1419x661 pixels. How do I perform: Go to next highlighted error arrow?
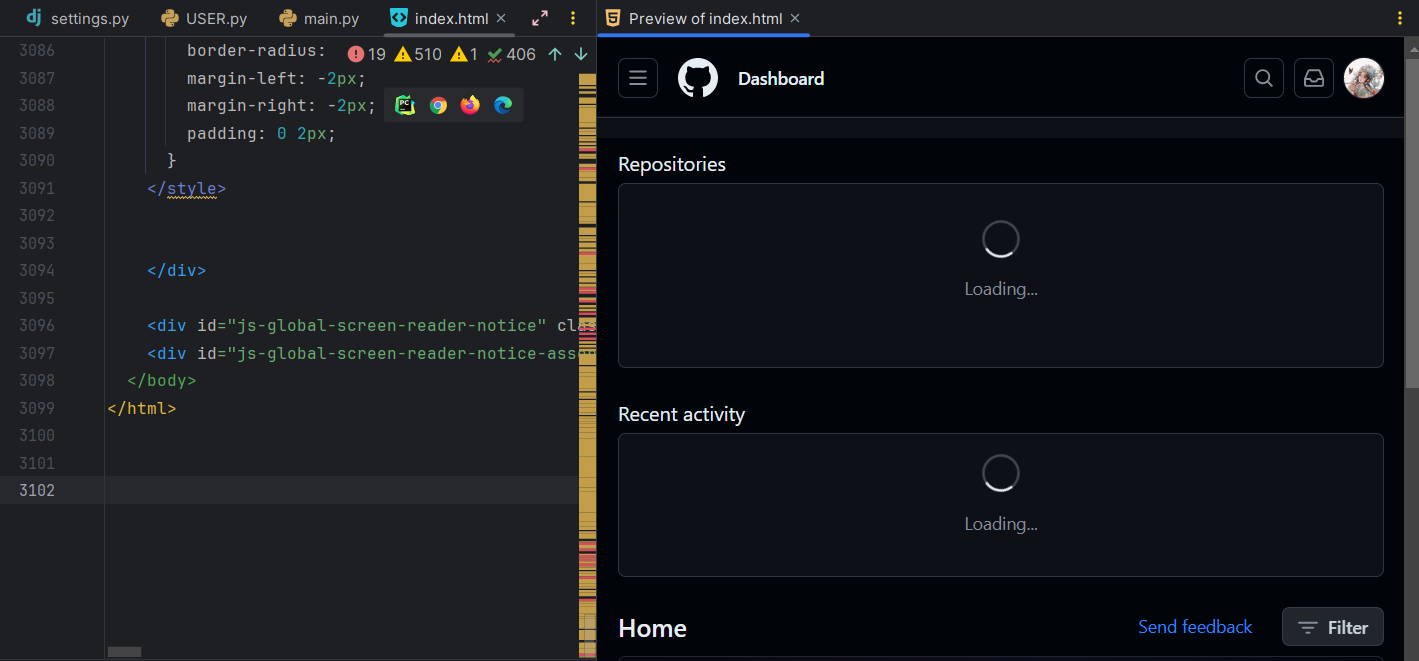pos(580,54)
